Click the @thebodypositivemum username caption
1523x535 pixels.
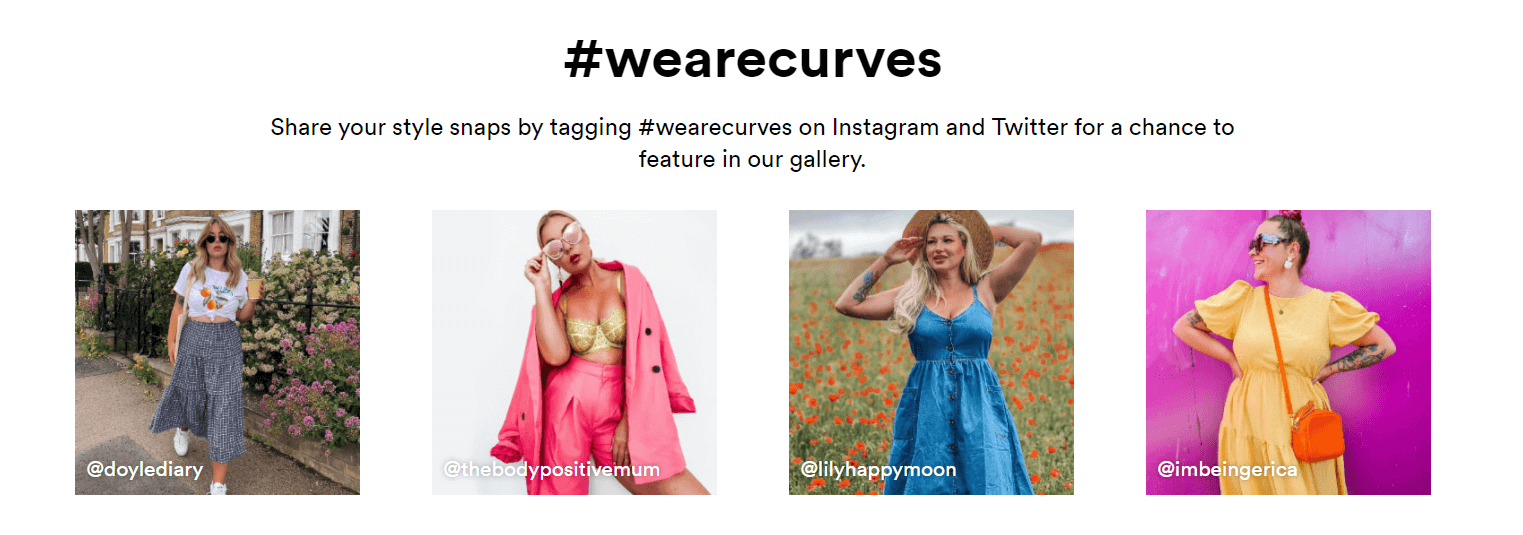click(551, 469)
